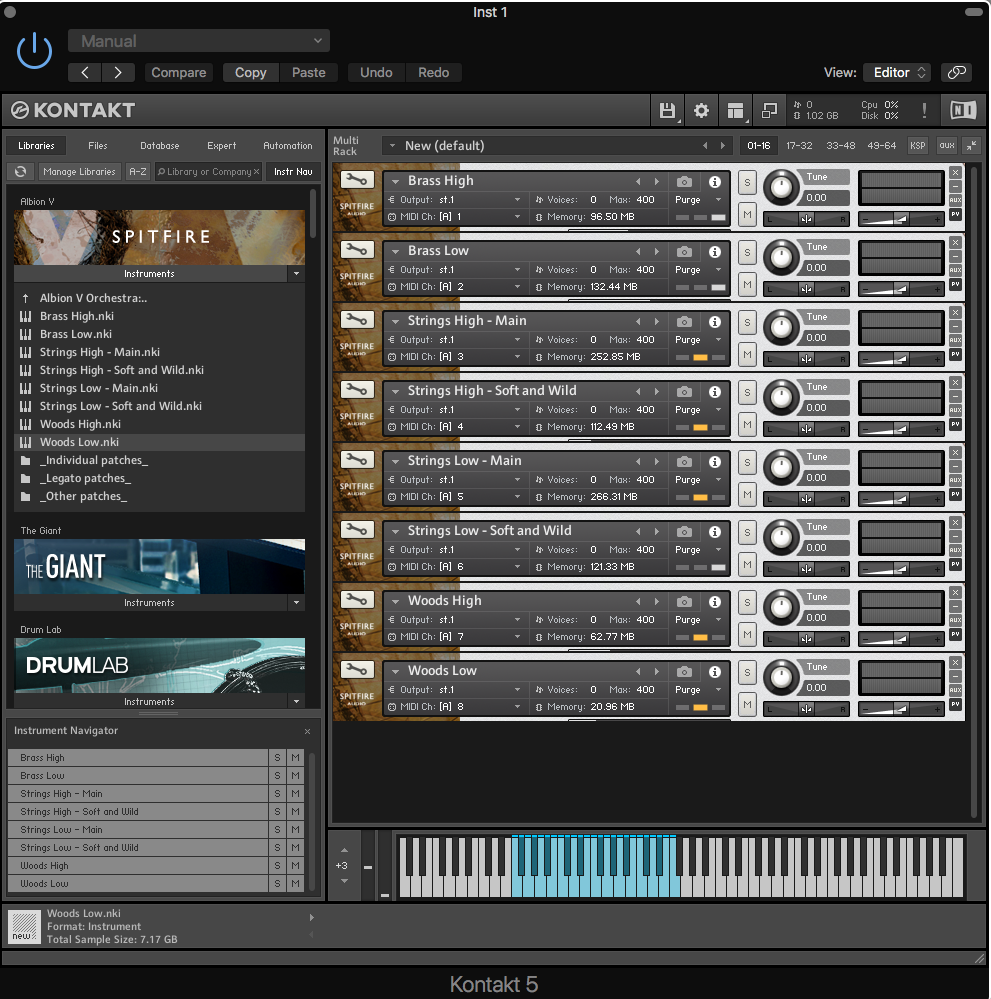Expand The Giant Instruments dropdown arrow

296,603
